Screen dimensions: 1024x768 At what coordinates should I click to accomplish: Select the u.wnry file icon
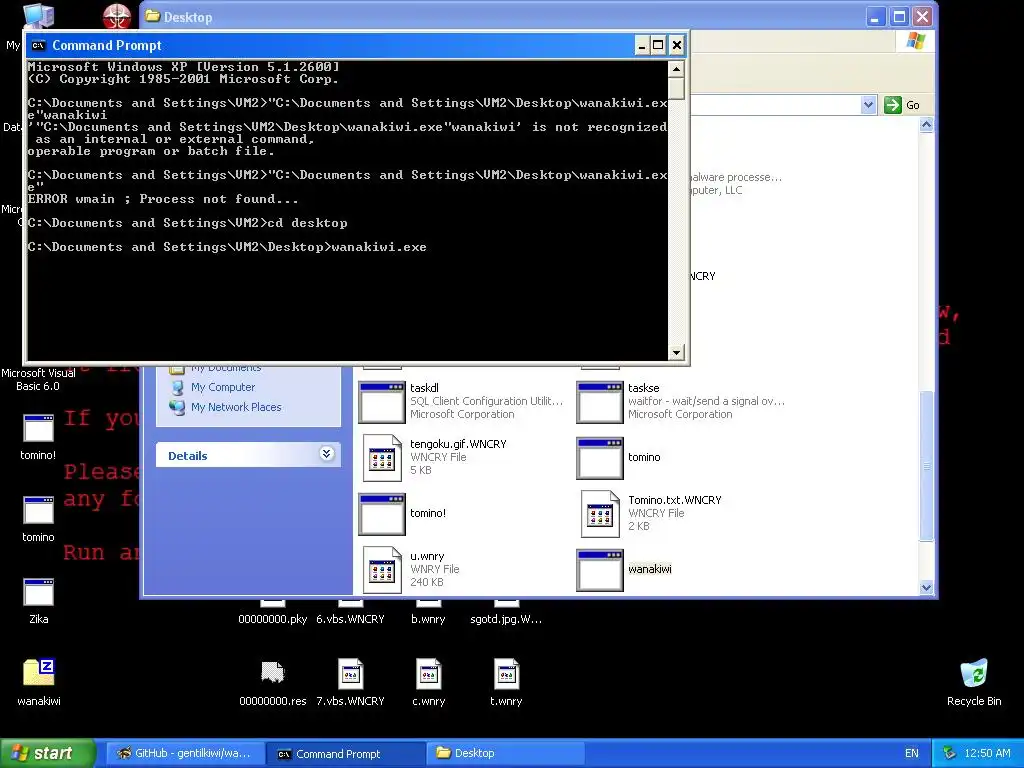click(x=381, y=570)
